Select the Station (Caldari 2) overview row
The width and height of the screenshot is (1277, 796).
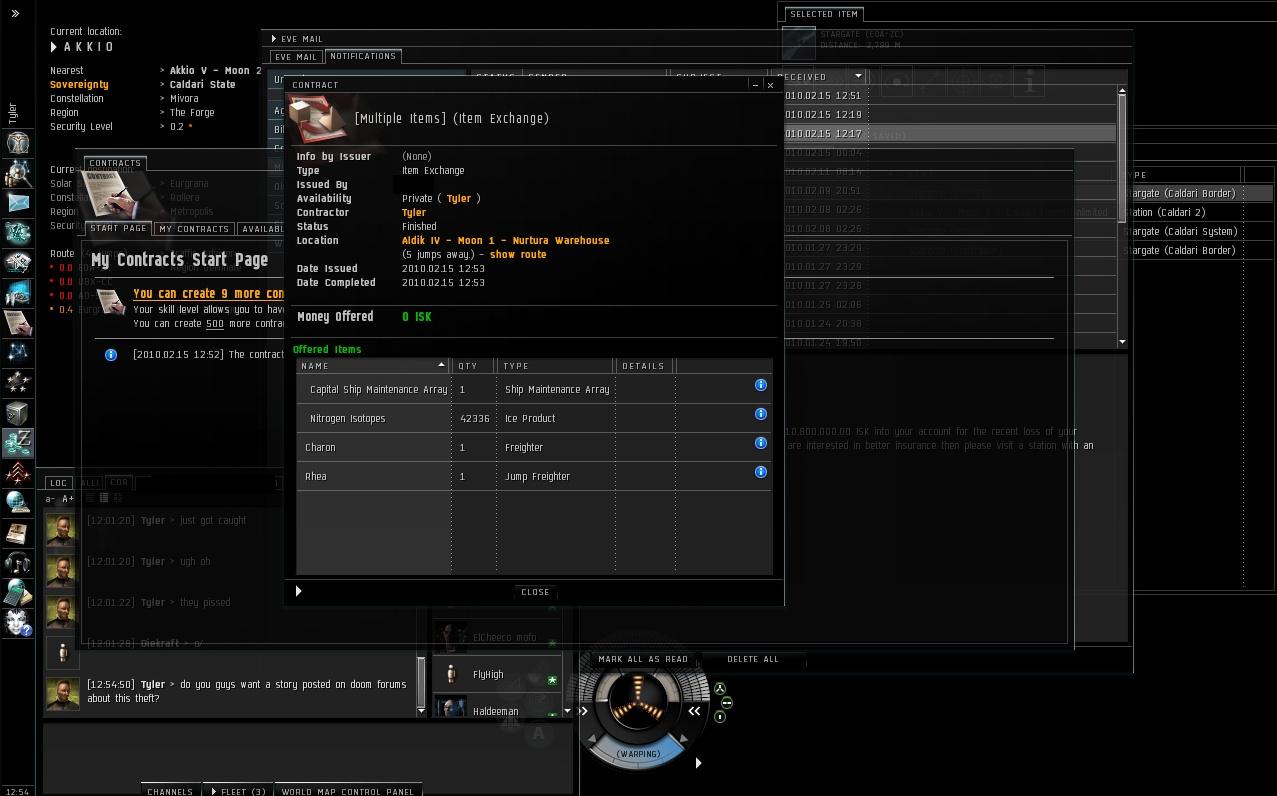click(1197, 212)
